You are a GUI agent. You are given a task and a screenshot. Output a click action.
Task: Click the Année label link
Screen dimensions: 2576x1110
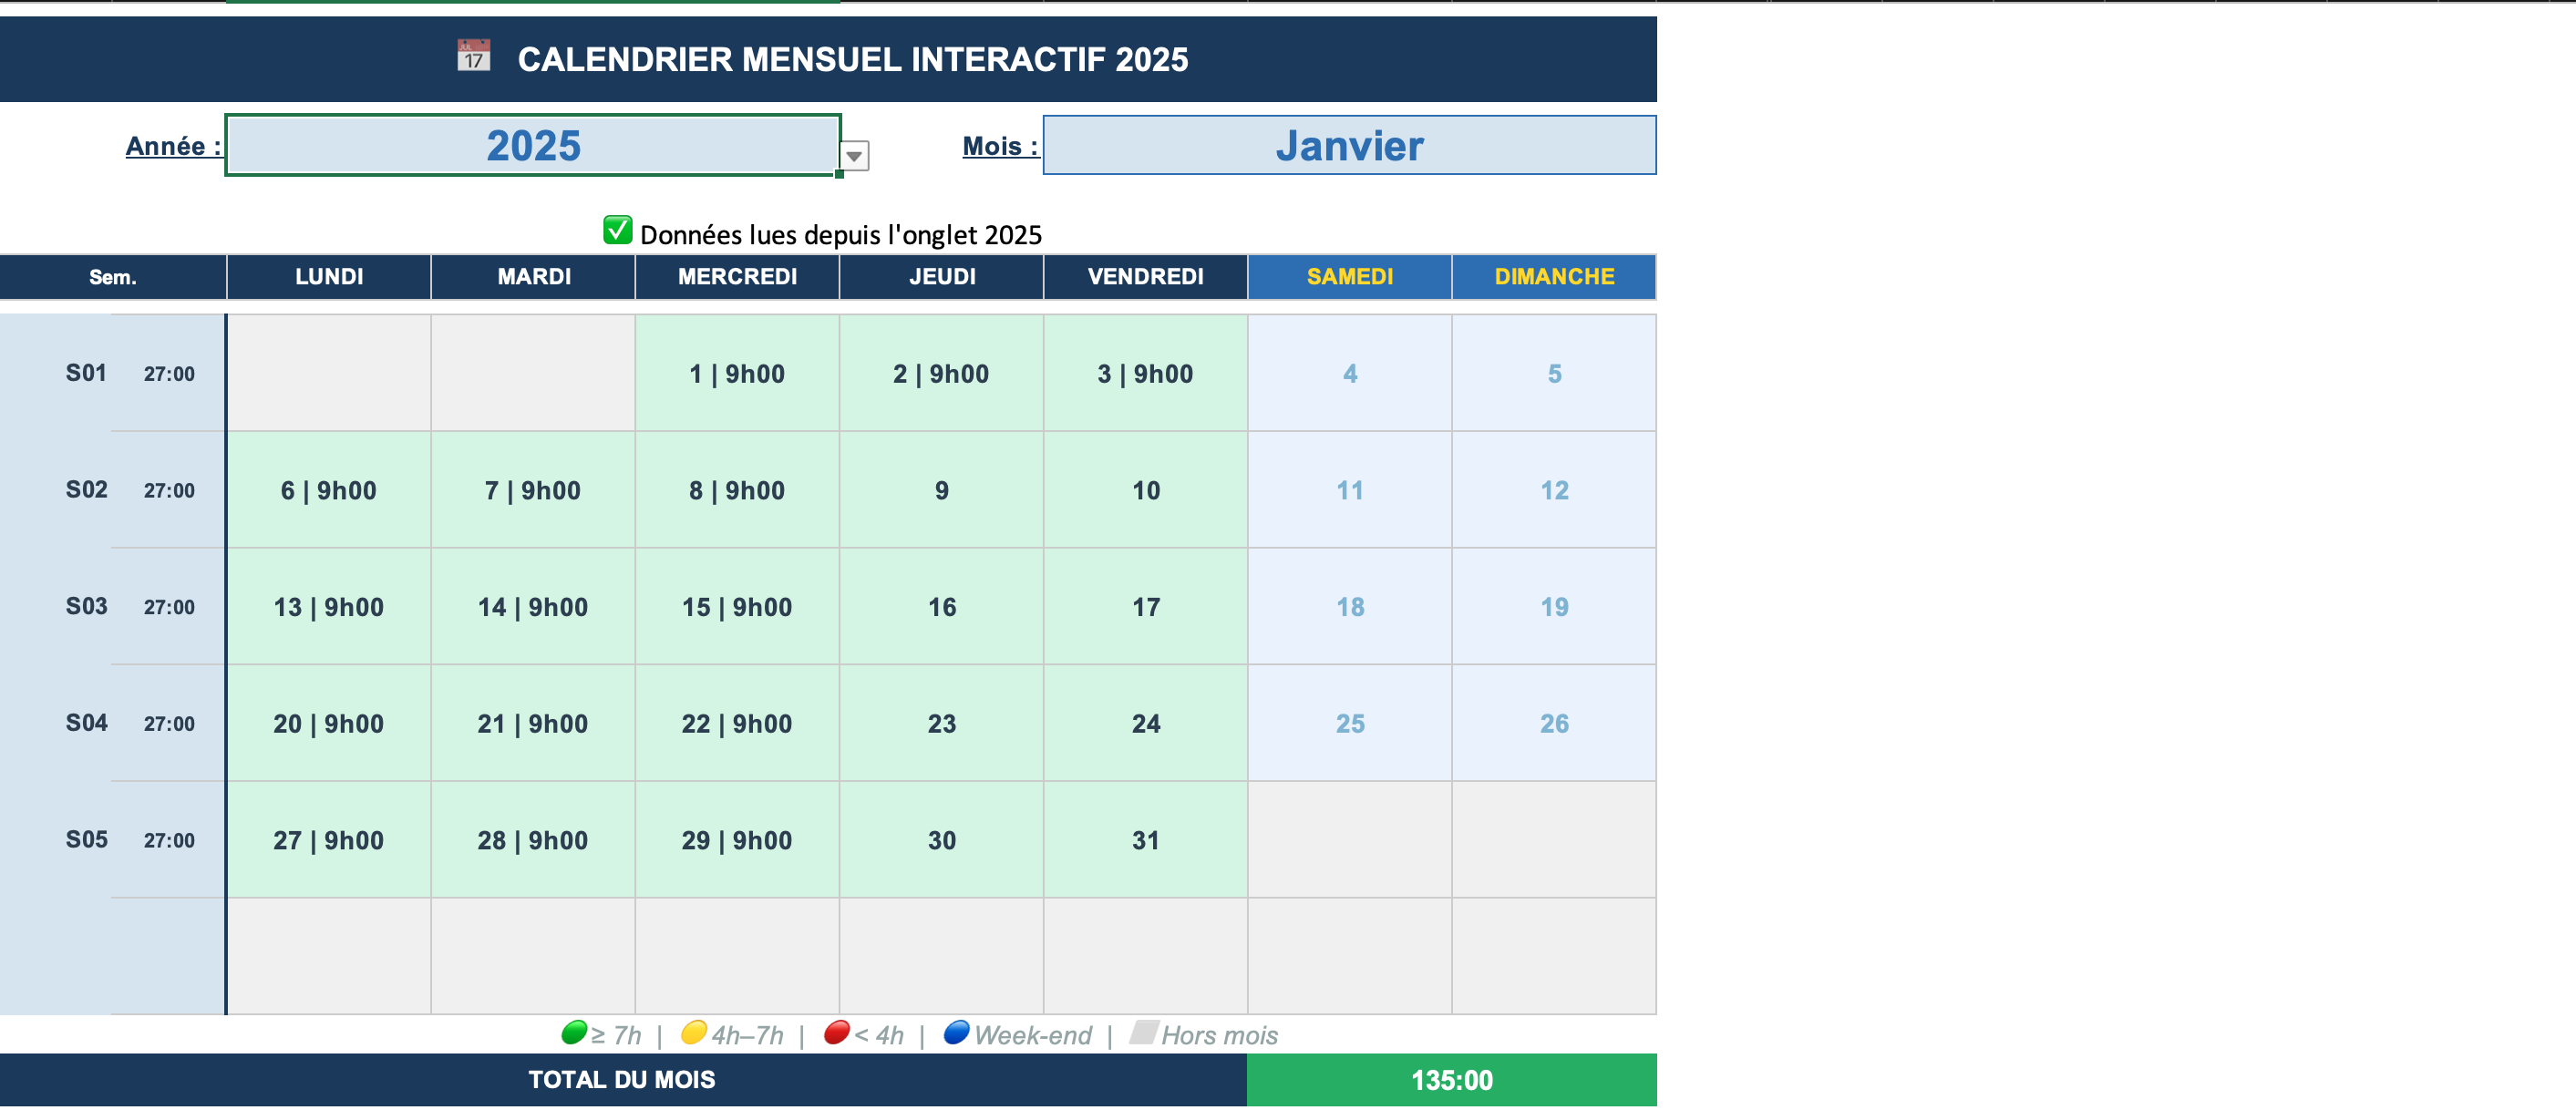pos(173,146)
